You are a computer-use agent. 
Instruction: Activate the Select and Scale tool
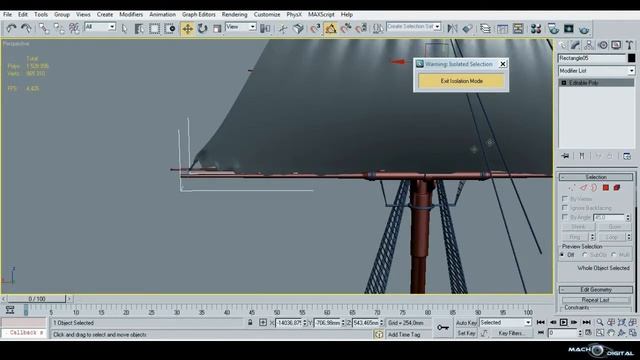217,28
